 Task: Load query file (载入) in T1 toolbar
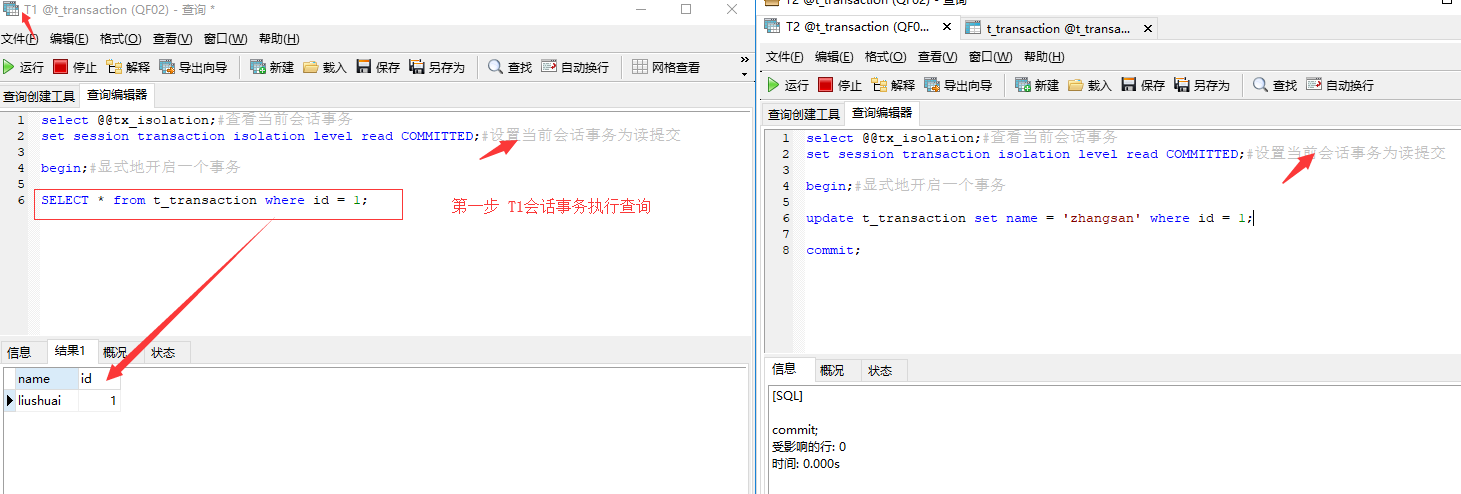(x=325, y=67)
